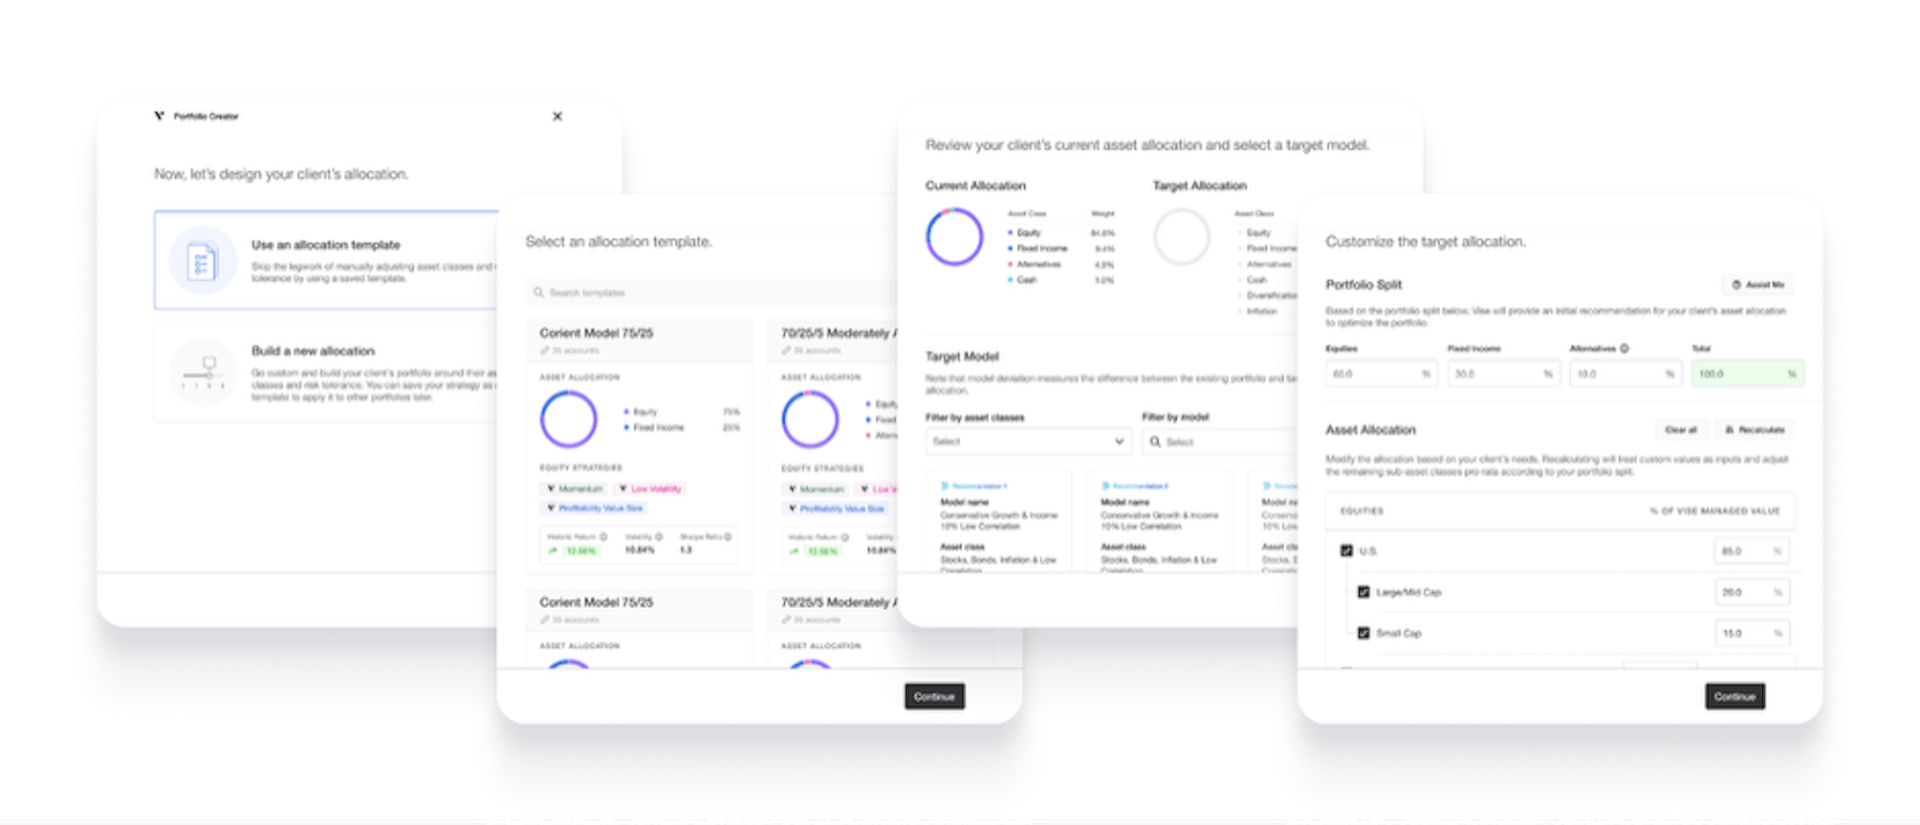Select the first Corient Model 75/25 template card
The height and width of the screenshot is (825, 1920).
point(639,447)
